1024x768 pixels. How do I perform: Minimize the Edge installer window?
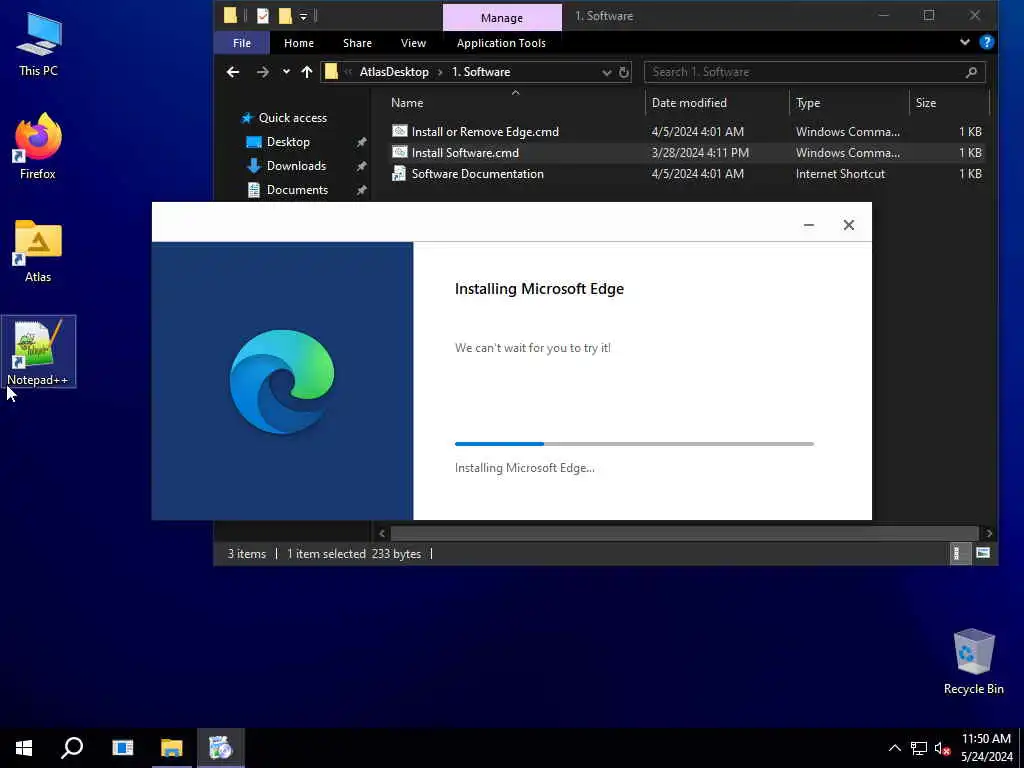coord(808,225)
